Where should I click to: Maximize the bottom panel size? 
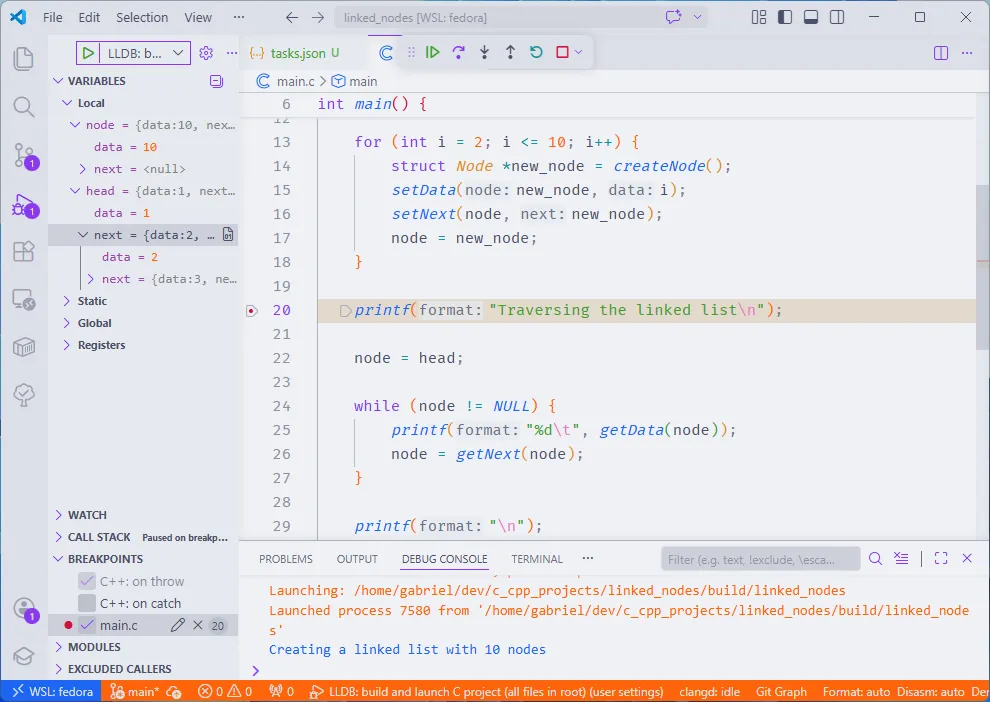[x=941, y=558]
